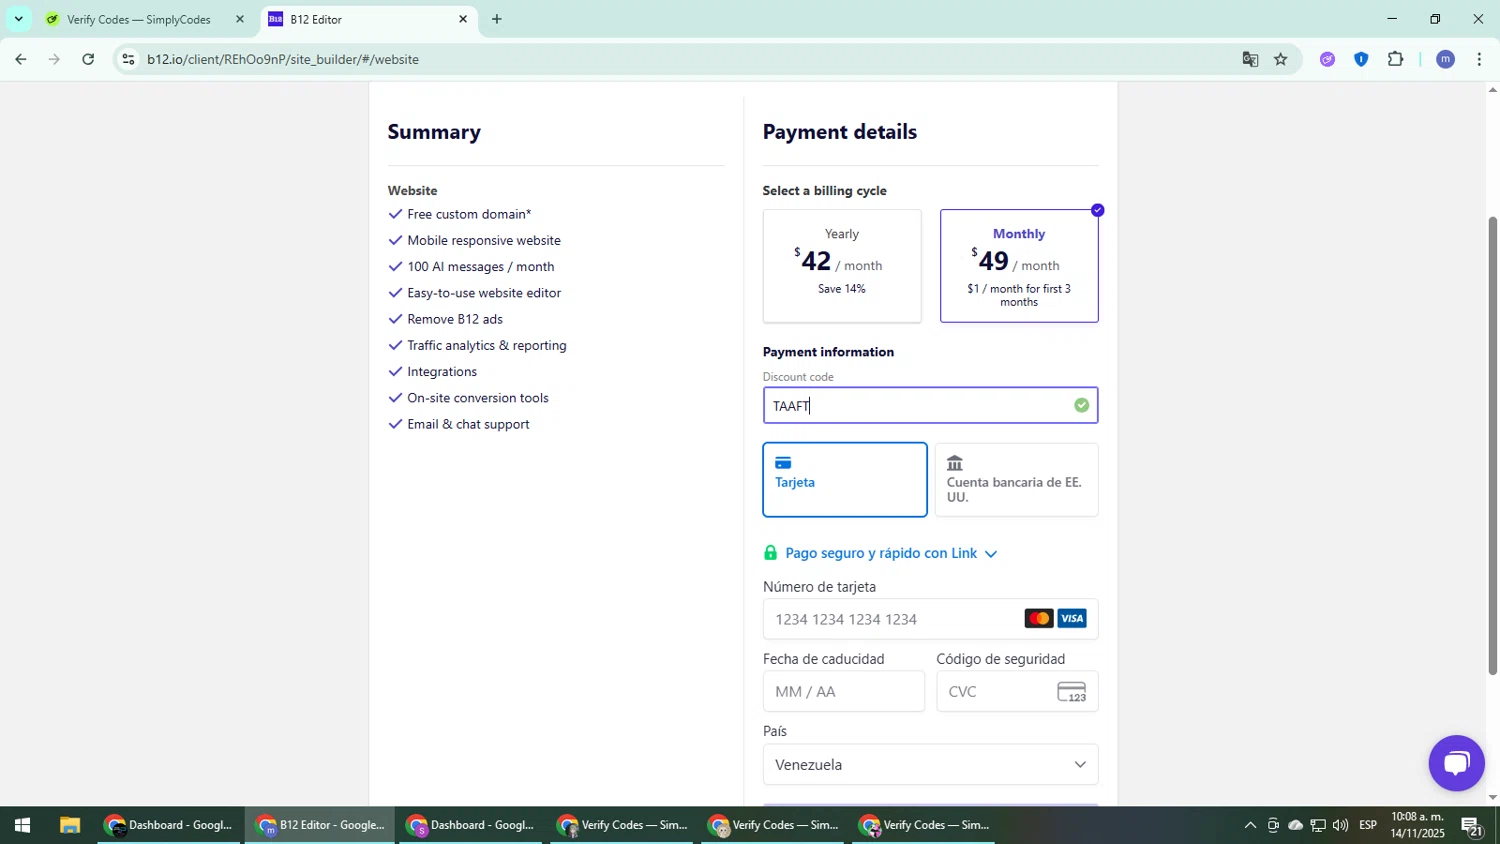Click the Visa logo
The width and height of the screenshot is (1500, 844).
[1072, 619]
